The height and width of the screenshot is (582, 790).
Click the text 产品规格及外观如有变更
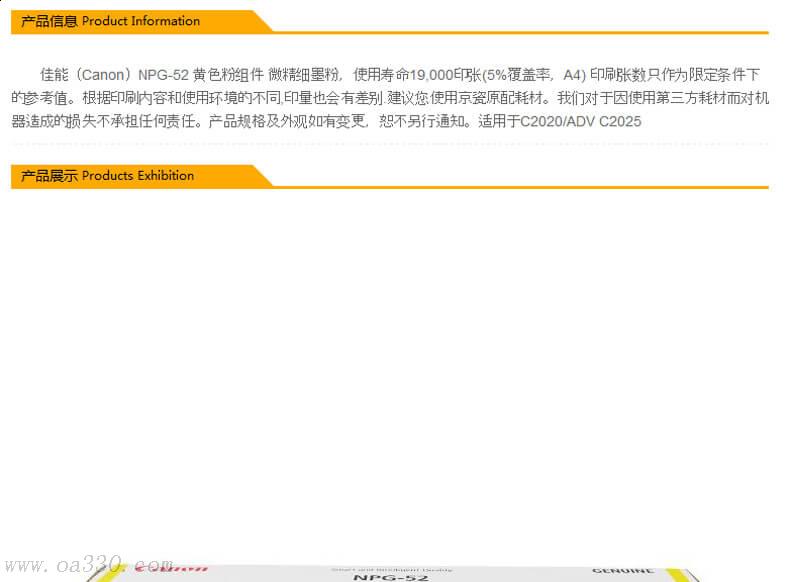(x=287, y=121)
